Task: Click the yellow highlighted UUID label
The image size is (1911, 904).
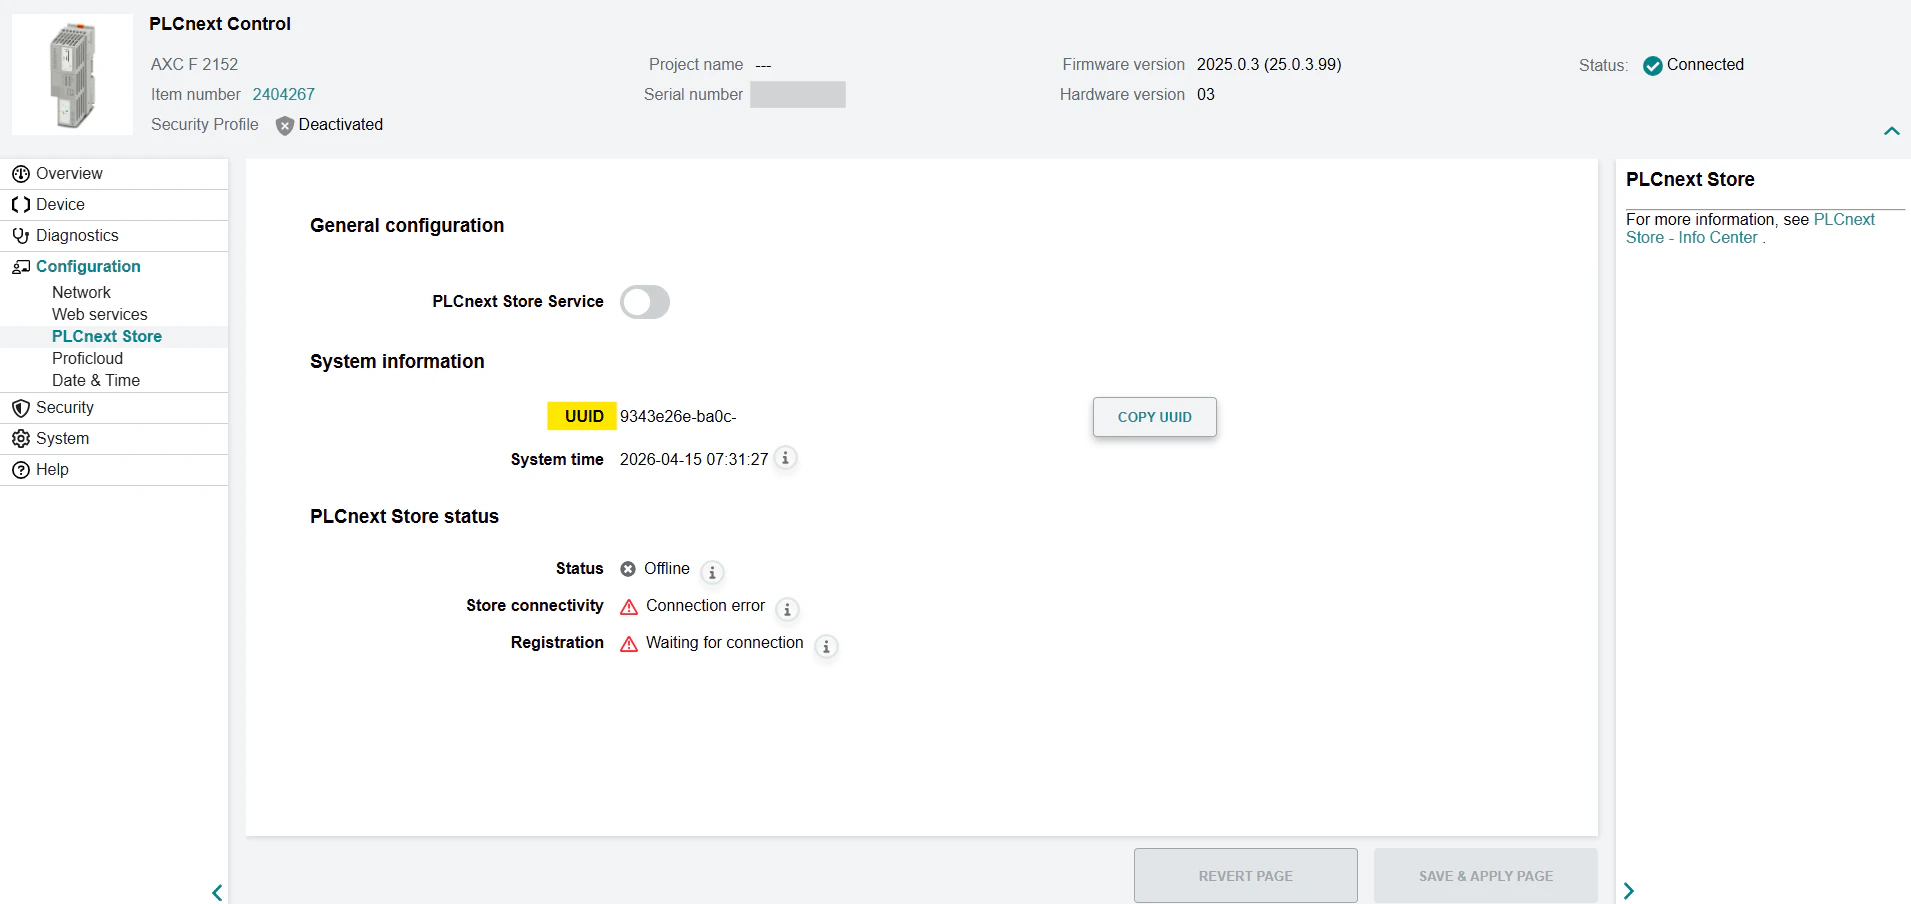Action: 582,416
